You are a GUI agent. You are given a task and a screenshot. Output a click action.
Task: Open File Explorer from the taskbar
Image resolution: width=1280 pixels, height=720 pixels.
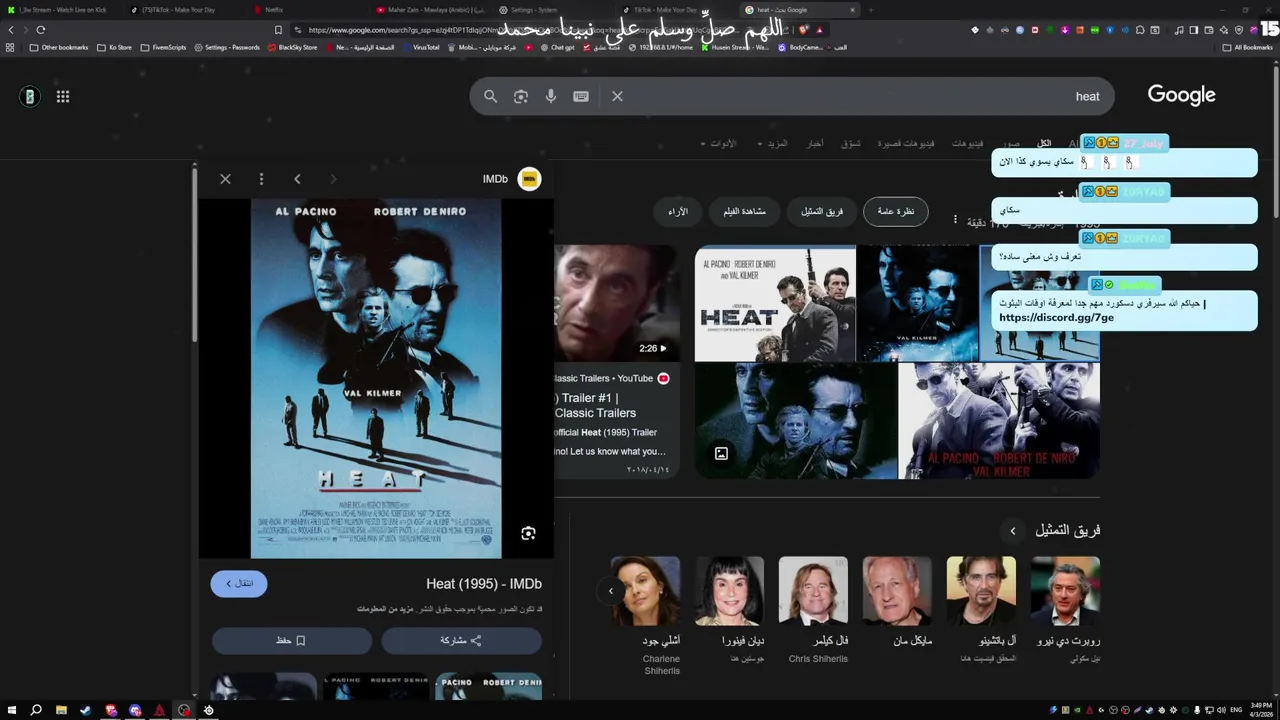click(x=60, y=710)
